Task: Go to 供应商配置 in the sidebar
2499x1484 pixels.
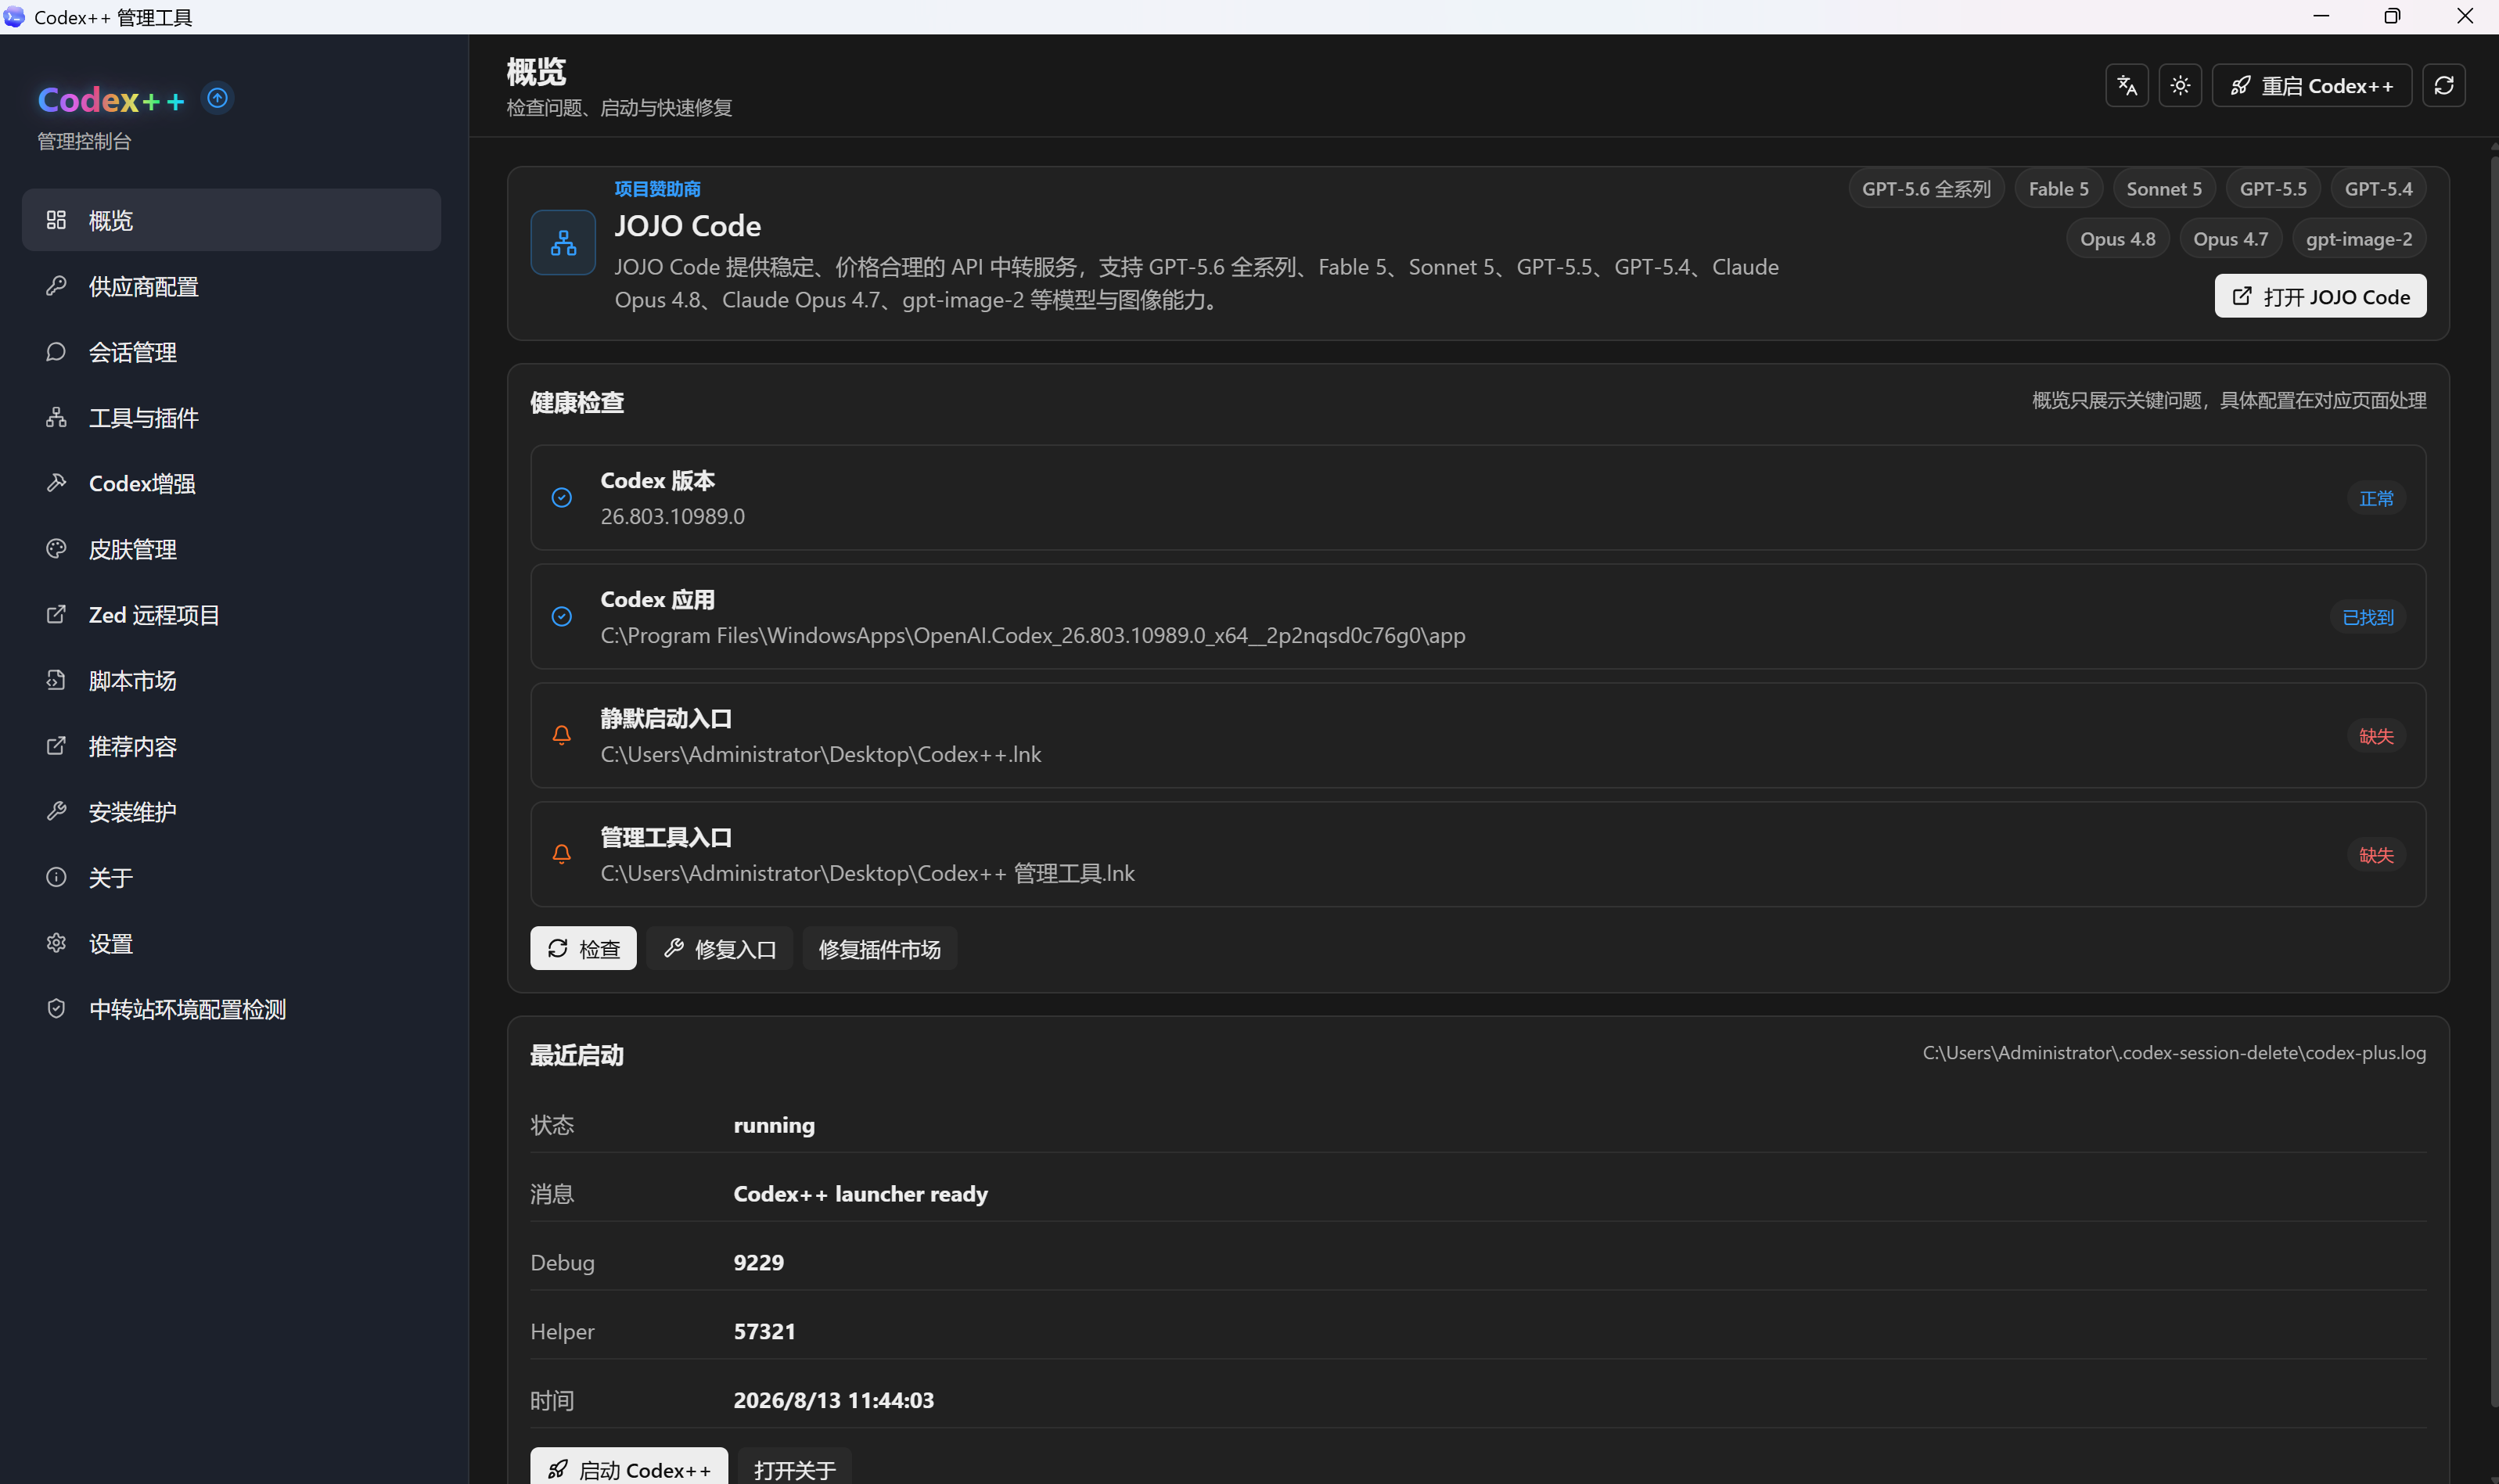Action: pyautogui.click(x=231, y=286)
